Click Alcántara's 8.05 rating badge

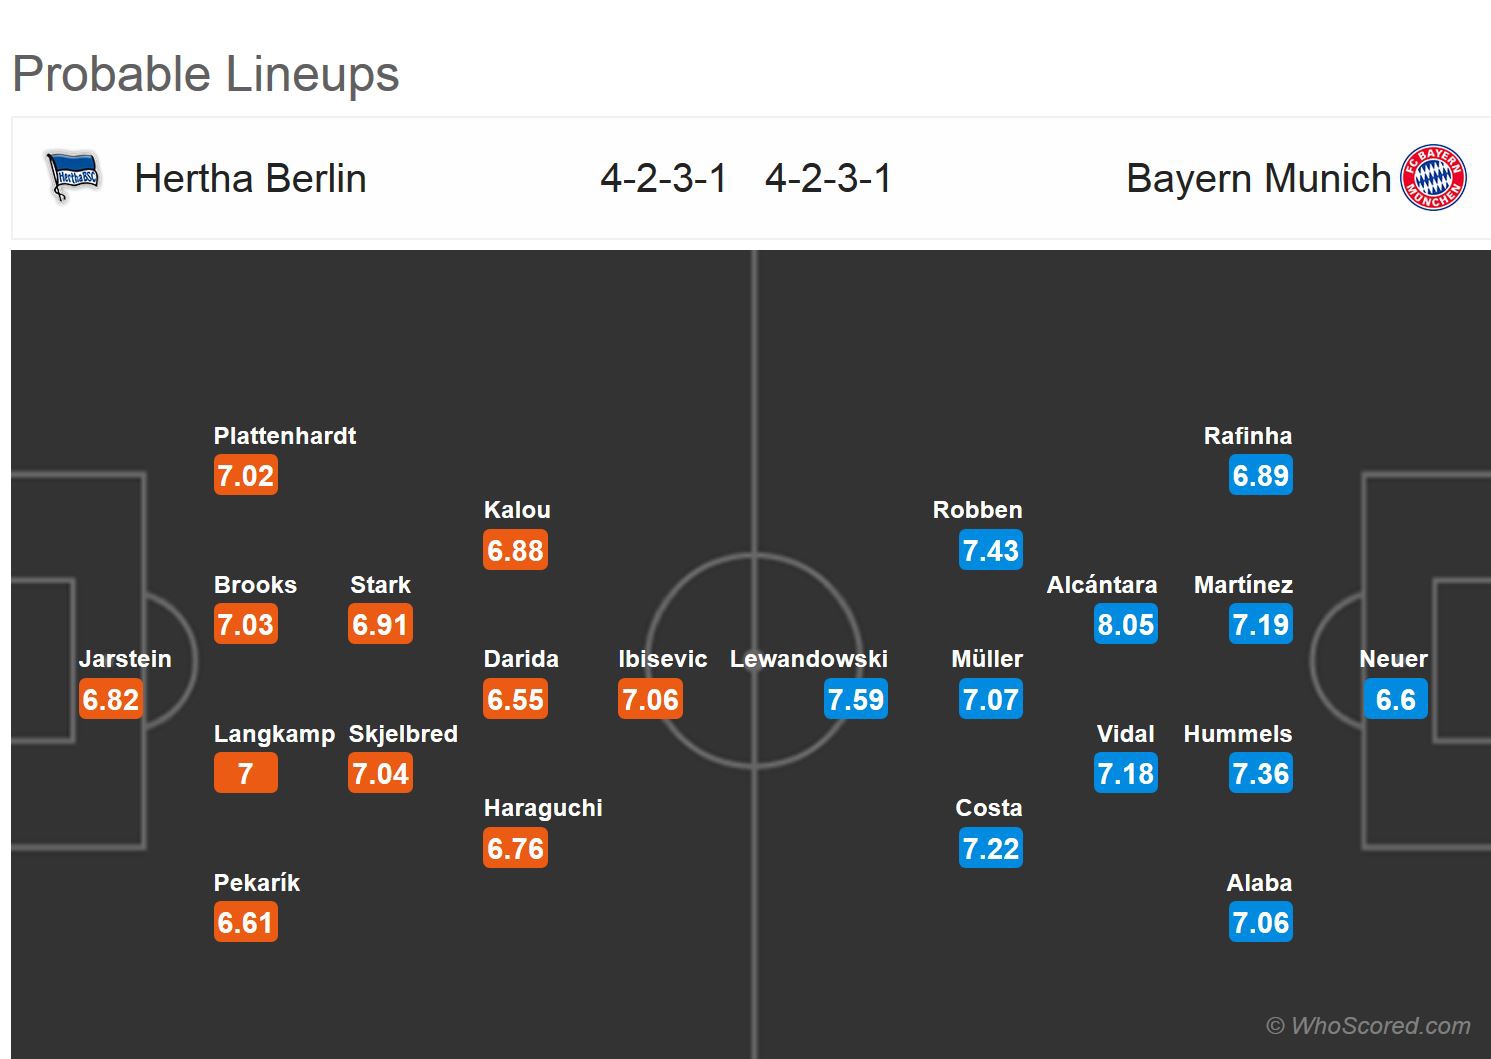[1126, 625]
